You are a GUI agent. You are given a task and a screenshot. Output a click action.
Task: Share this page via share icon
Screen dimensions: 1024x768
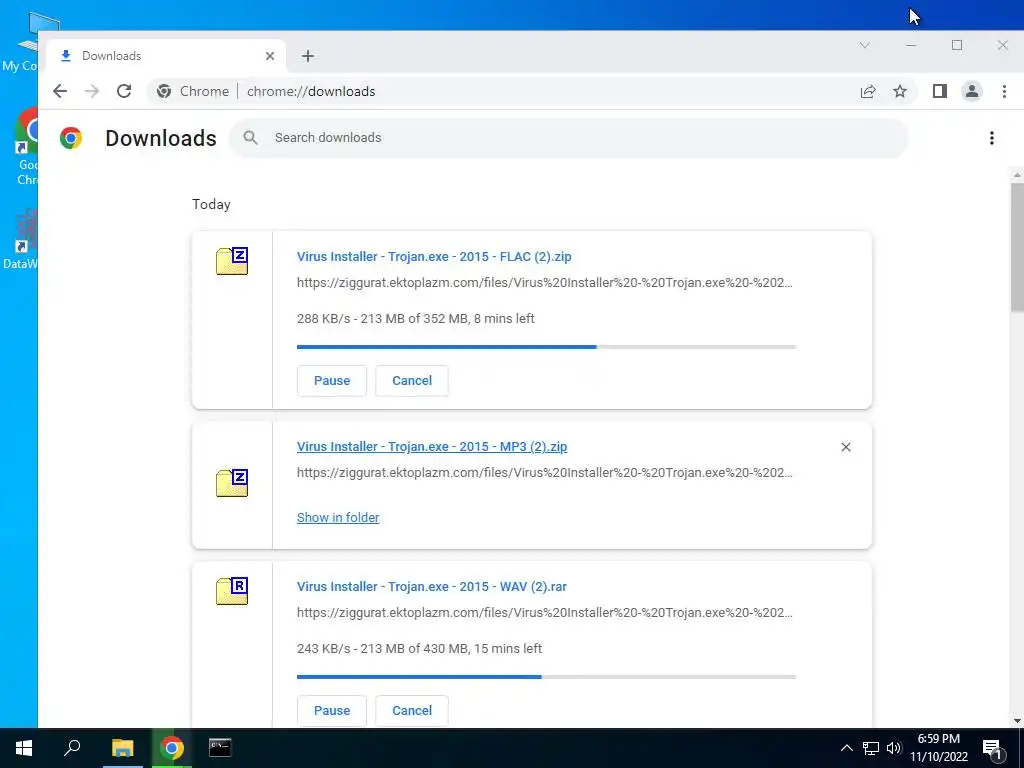tap(868, 91)
